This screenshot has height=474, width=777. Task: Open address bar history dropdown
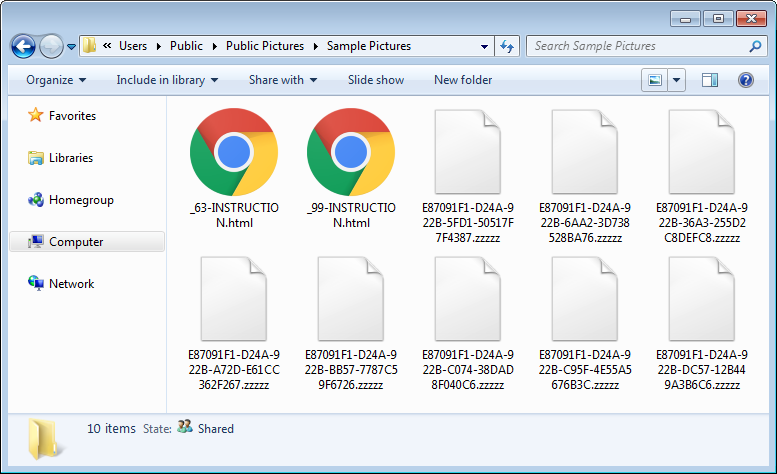[x=484, y=47]
